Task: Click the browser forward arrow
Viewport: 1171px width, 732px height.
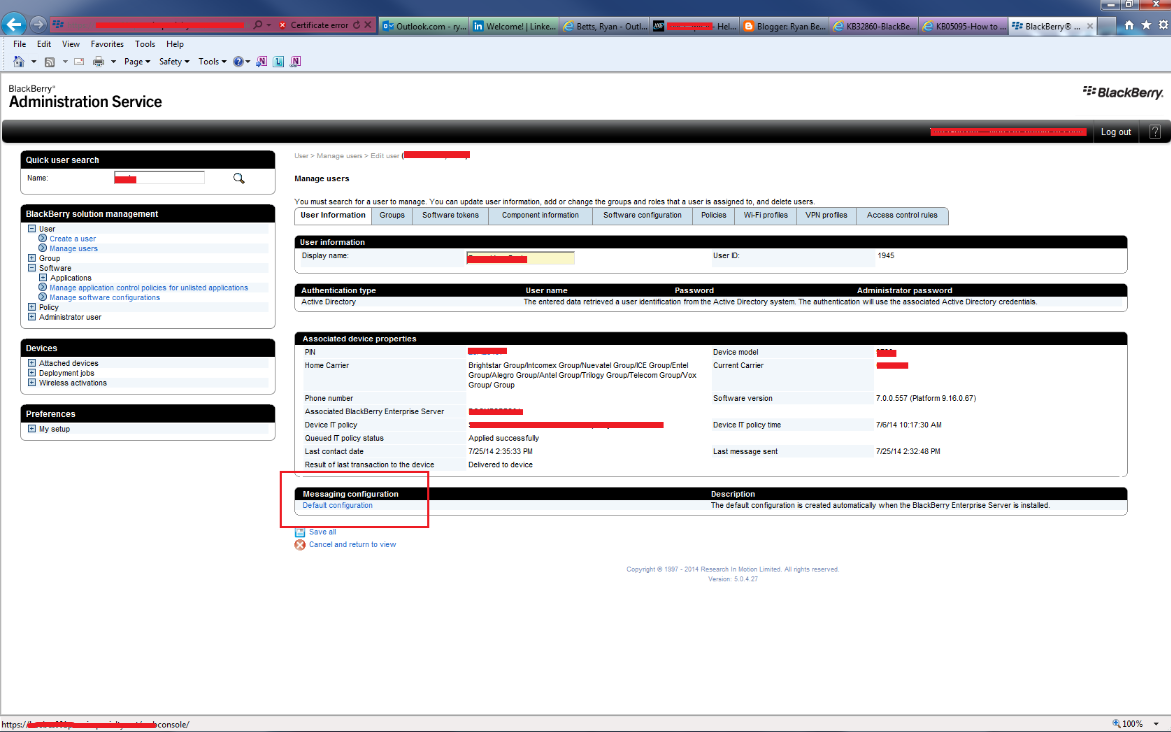Action: 38,25
